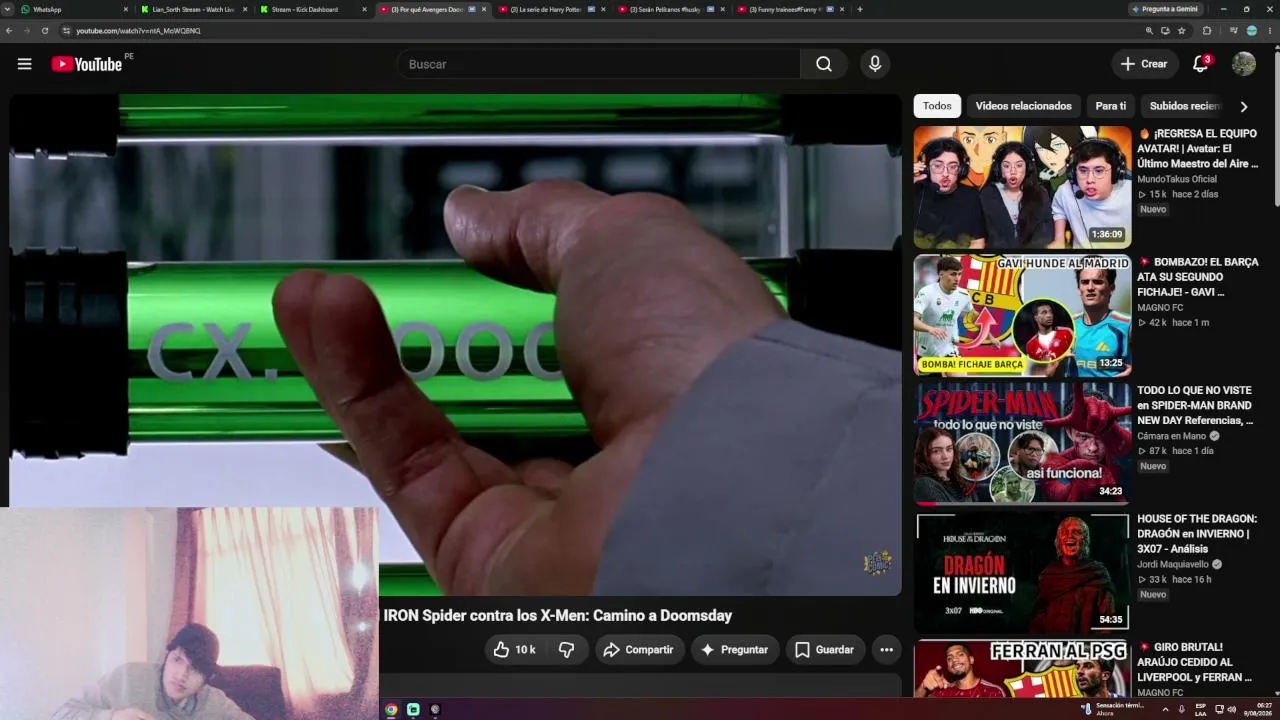Open the three-dot more actions menu

(886, 650)
